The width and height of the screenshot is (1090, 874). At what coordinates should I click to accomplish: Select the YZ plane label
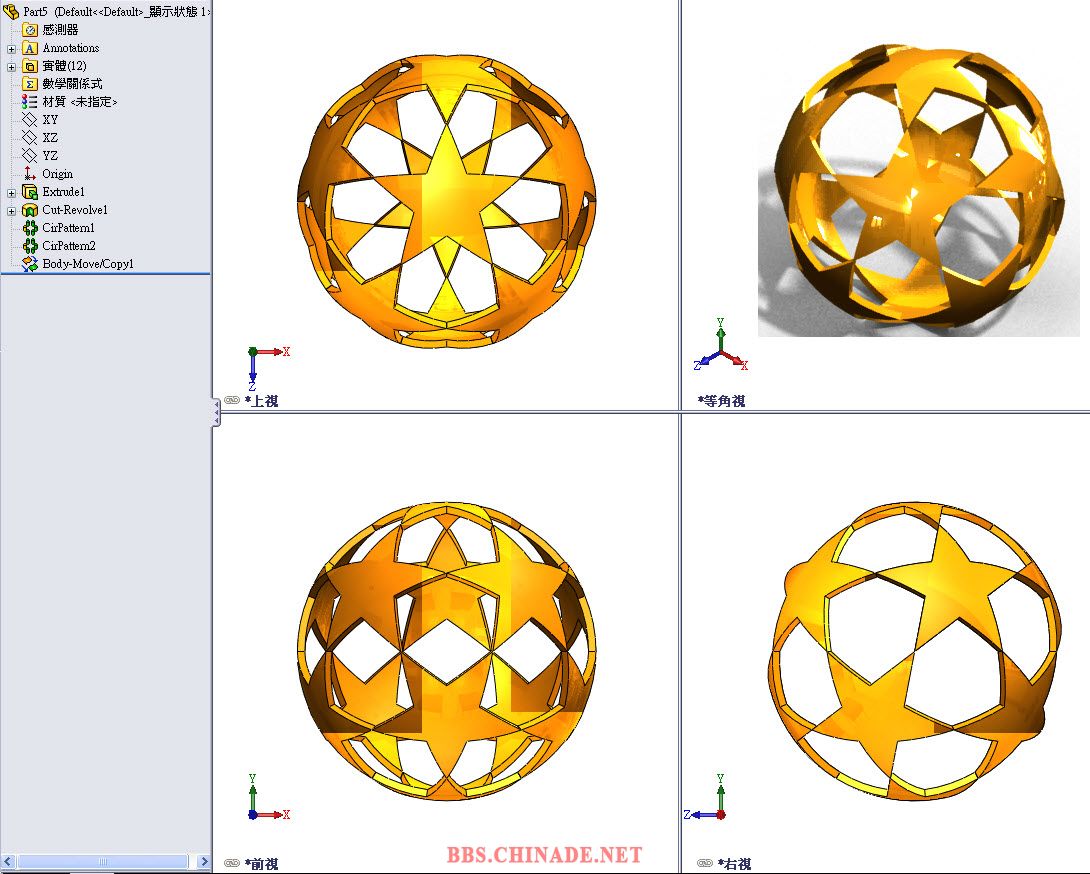(50, 156)
